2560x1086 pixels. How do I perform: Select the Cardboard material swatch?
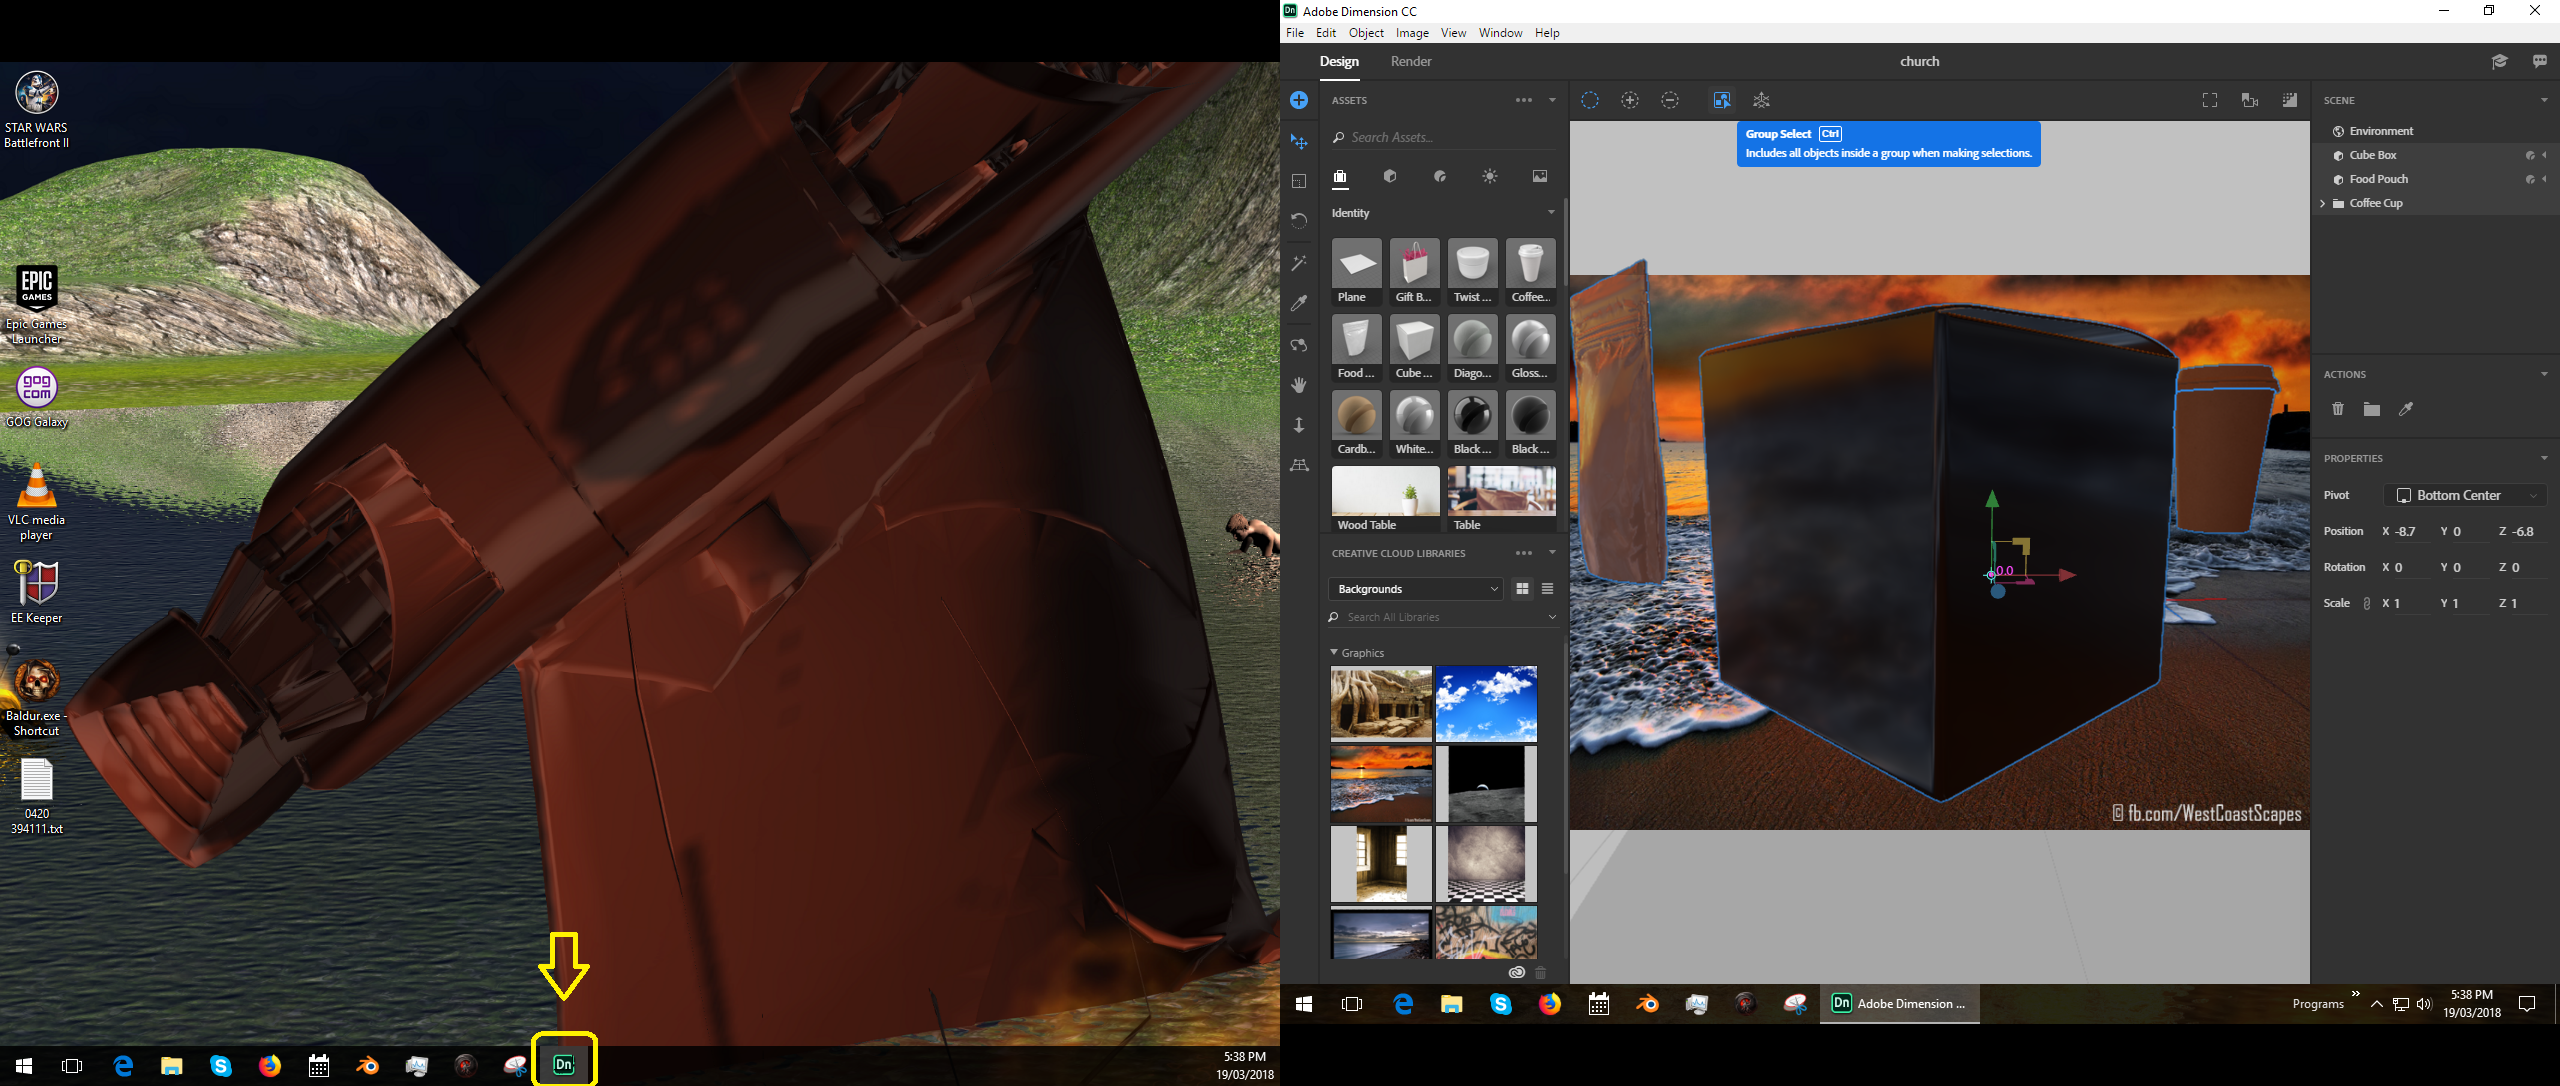pos(1357,423)
